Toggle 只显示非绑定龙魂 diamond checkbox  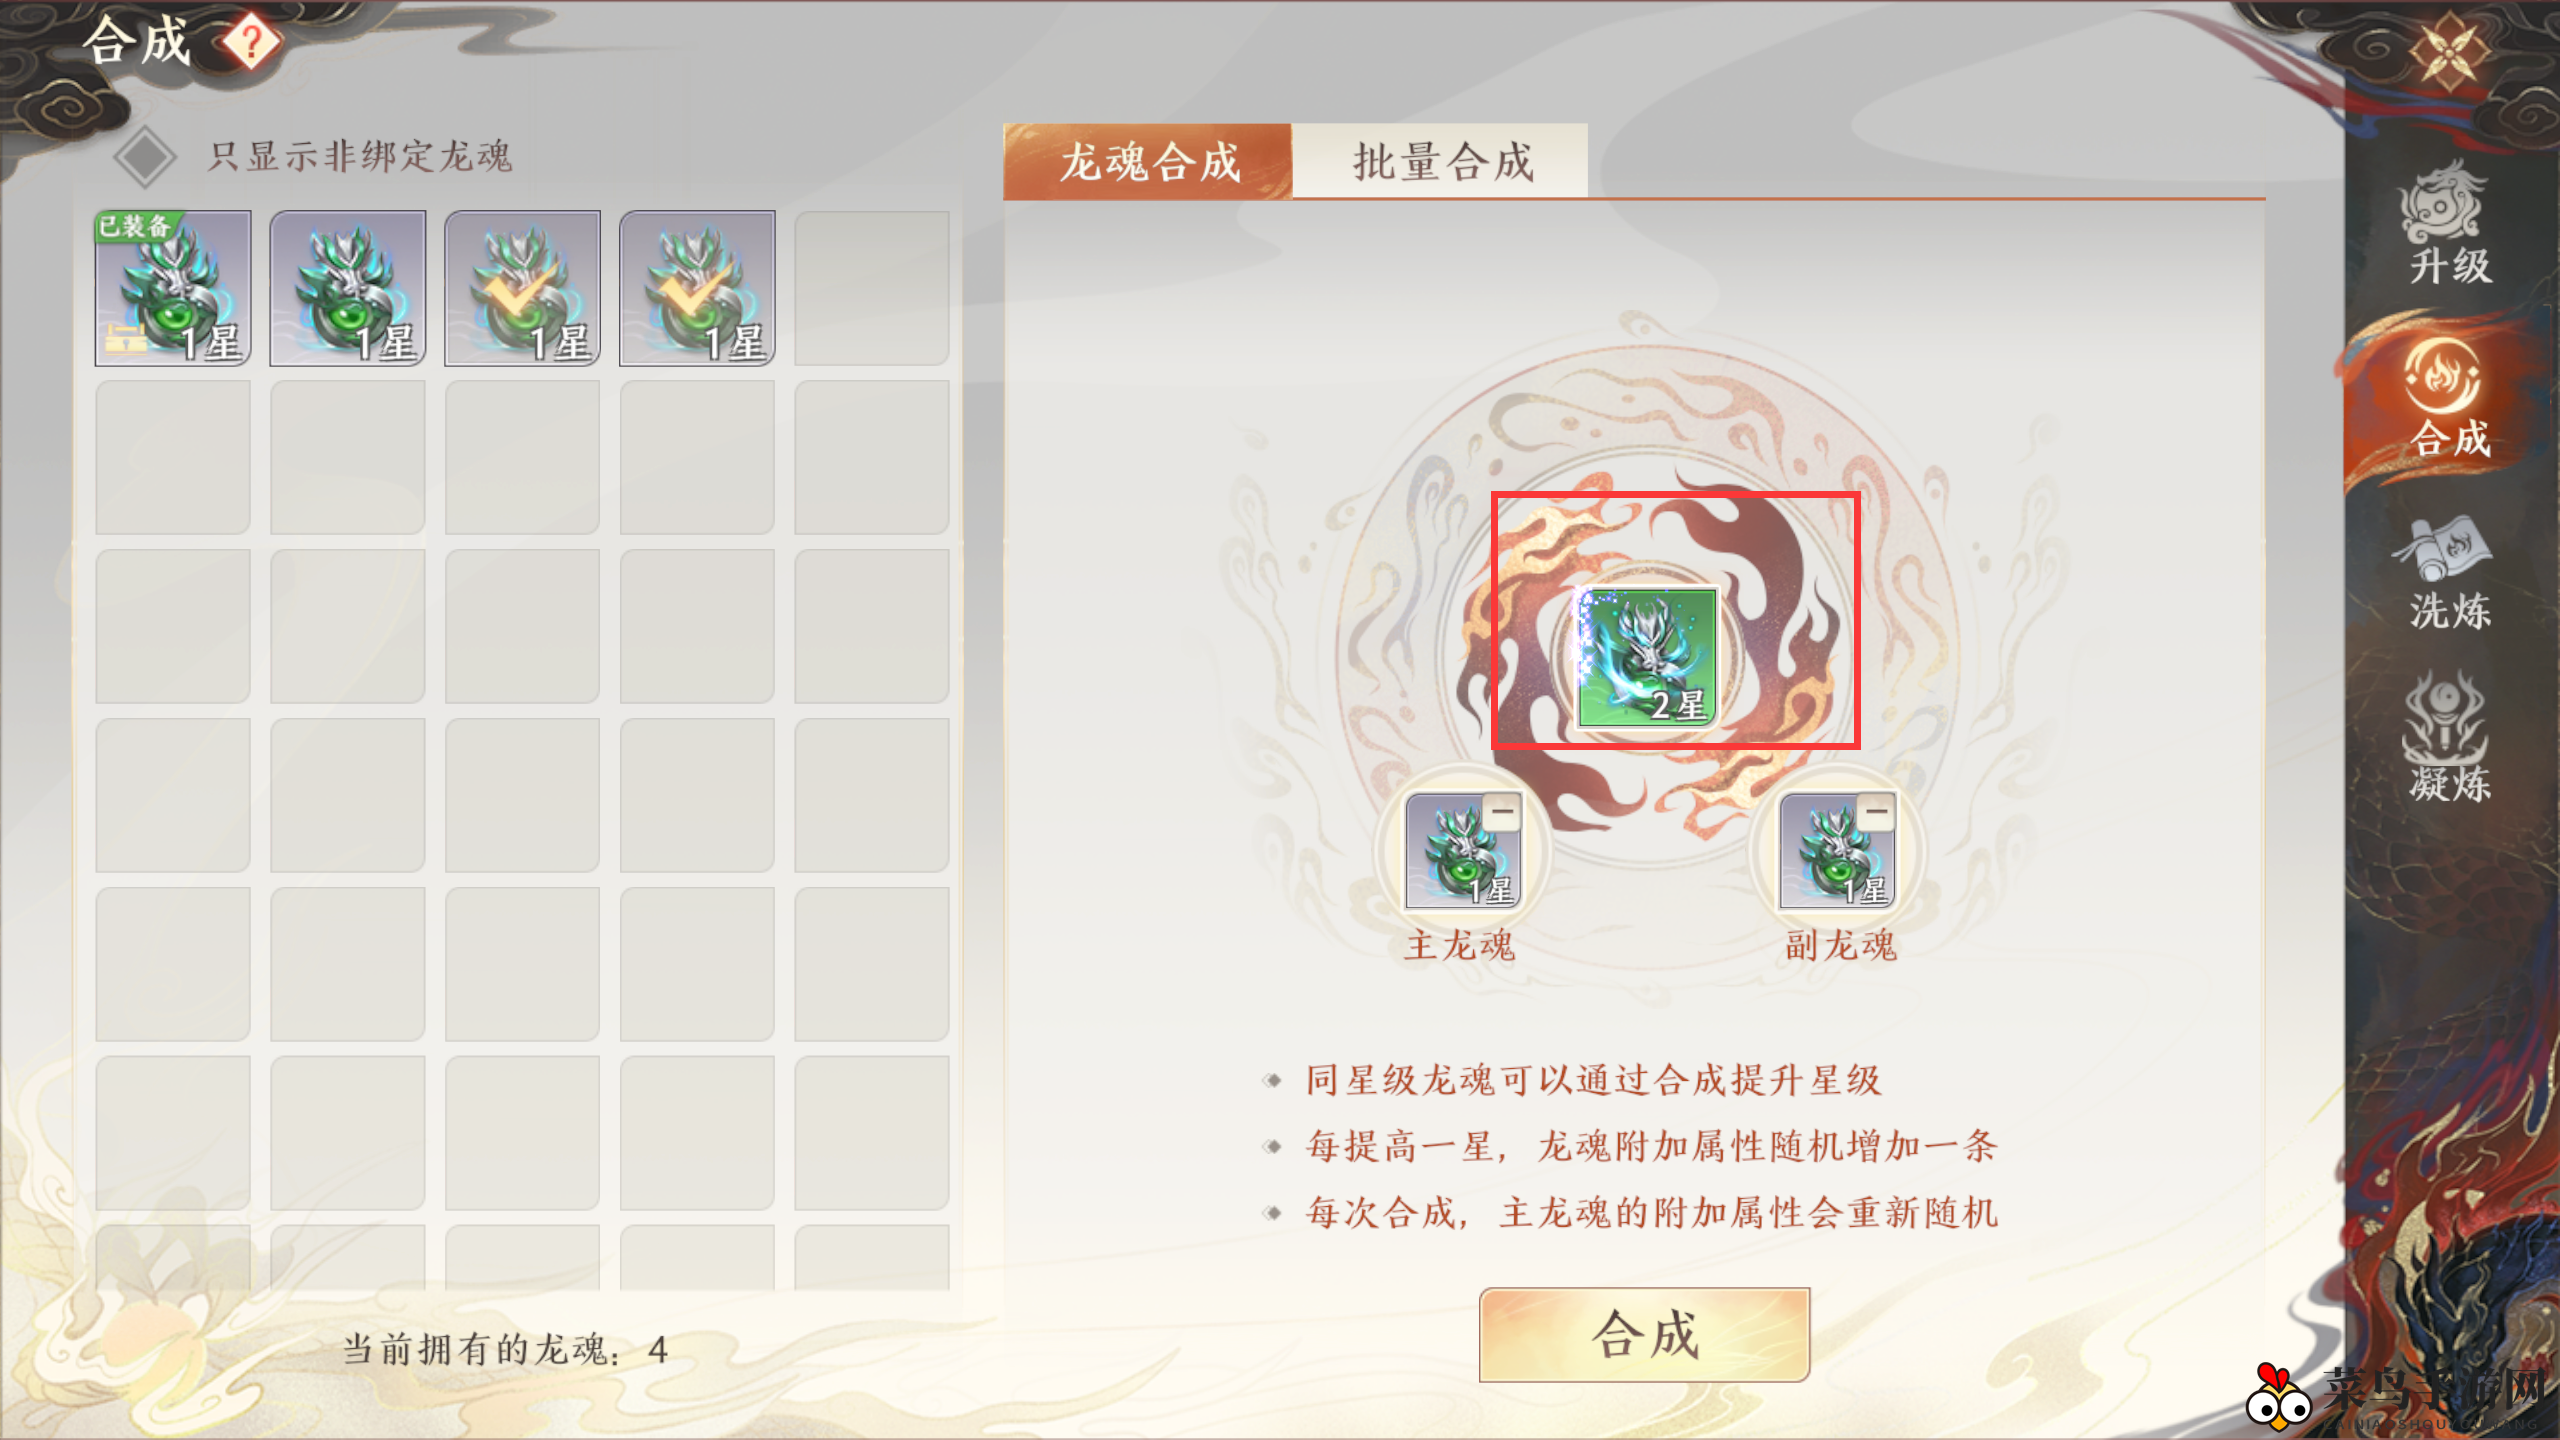(145, 157)
